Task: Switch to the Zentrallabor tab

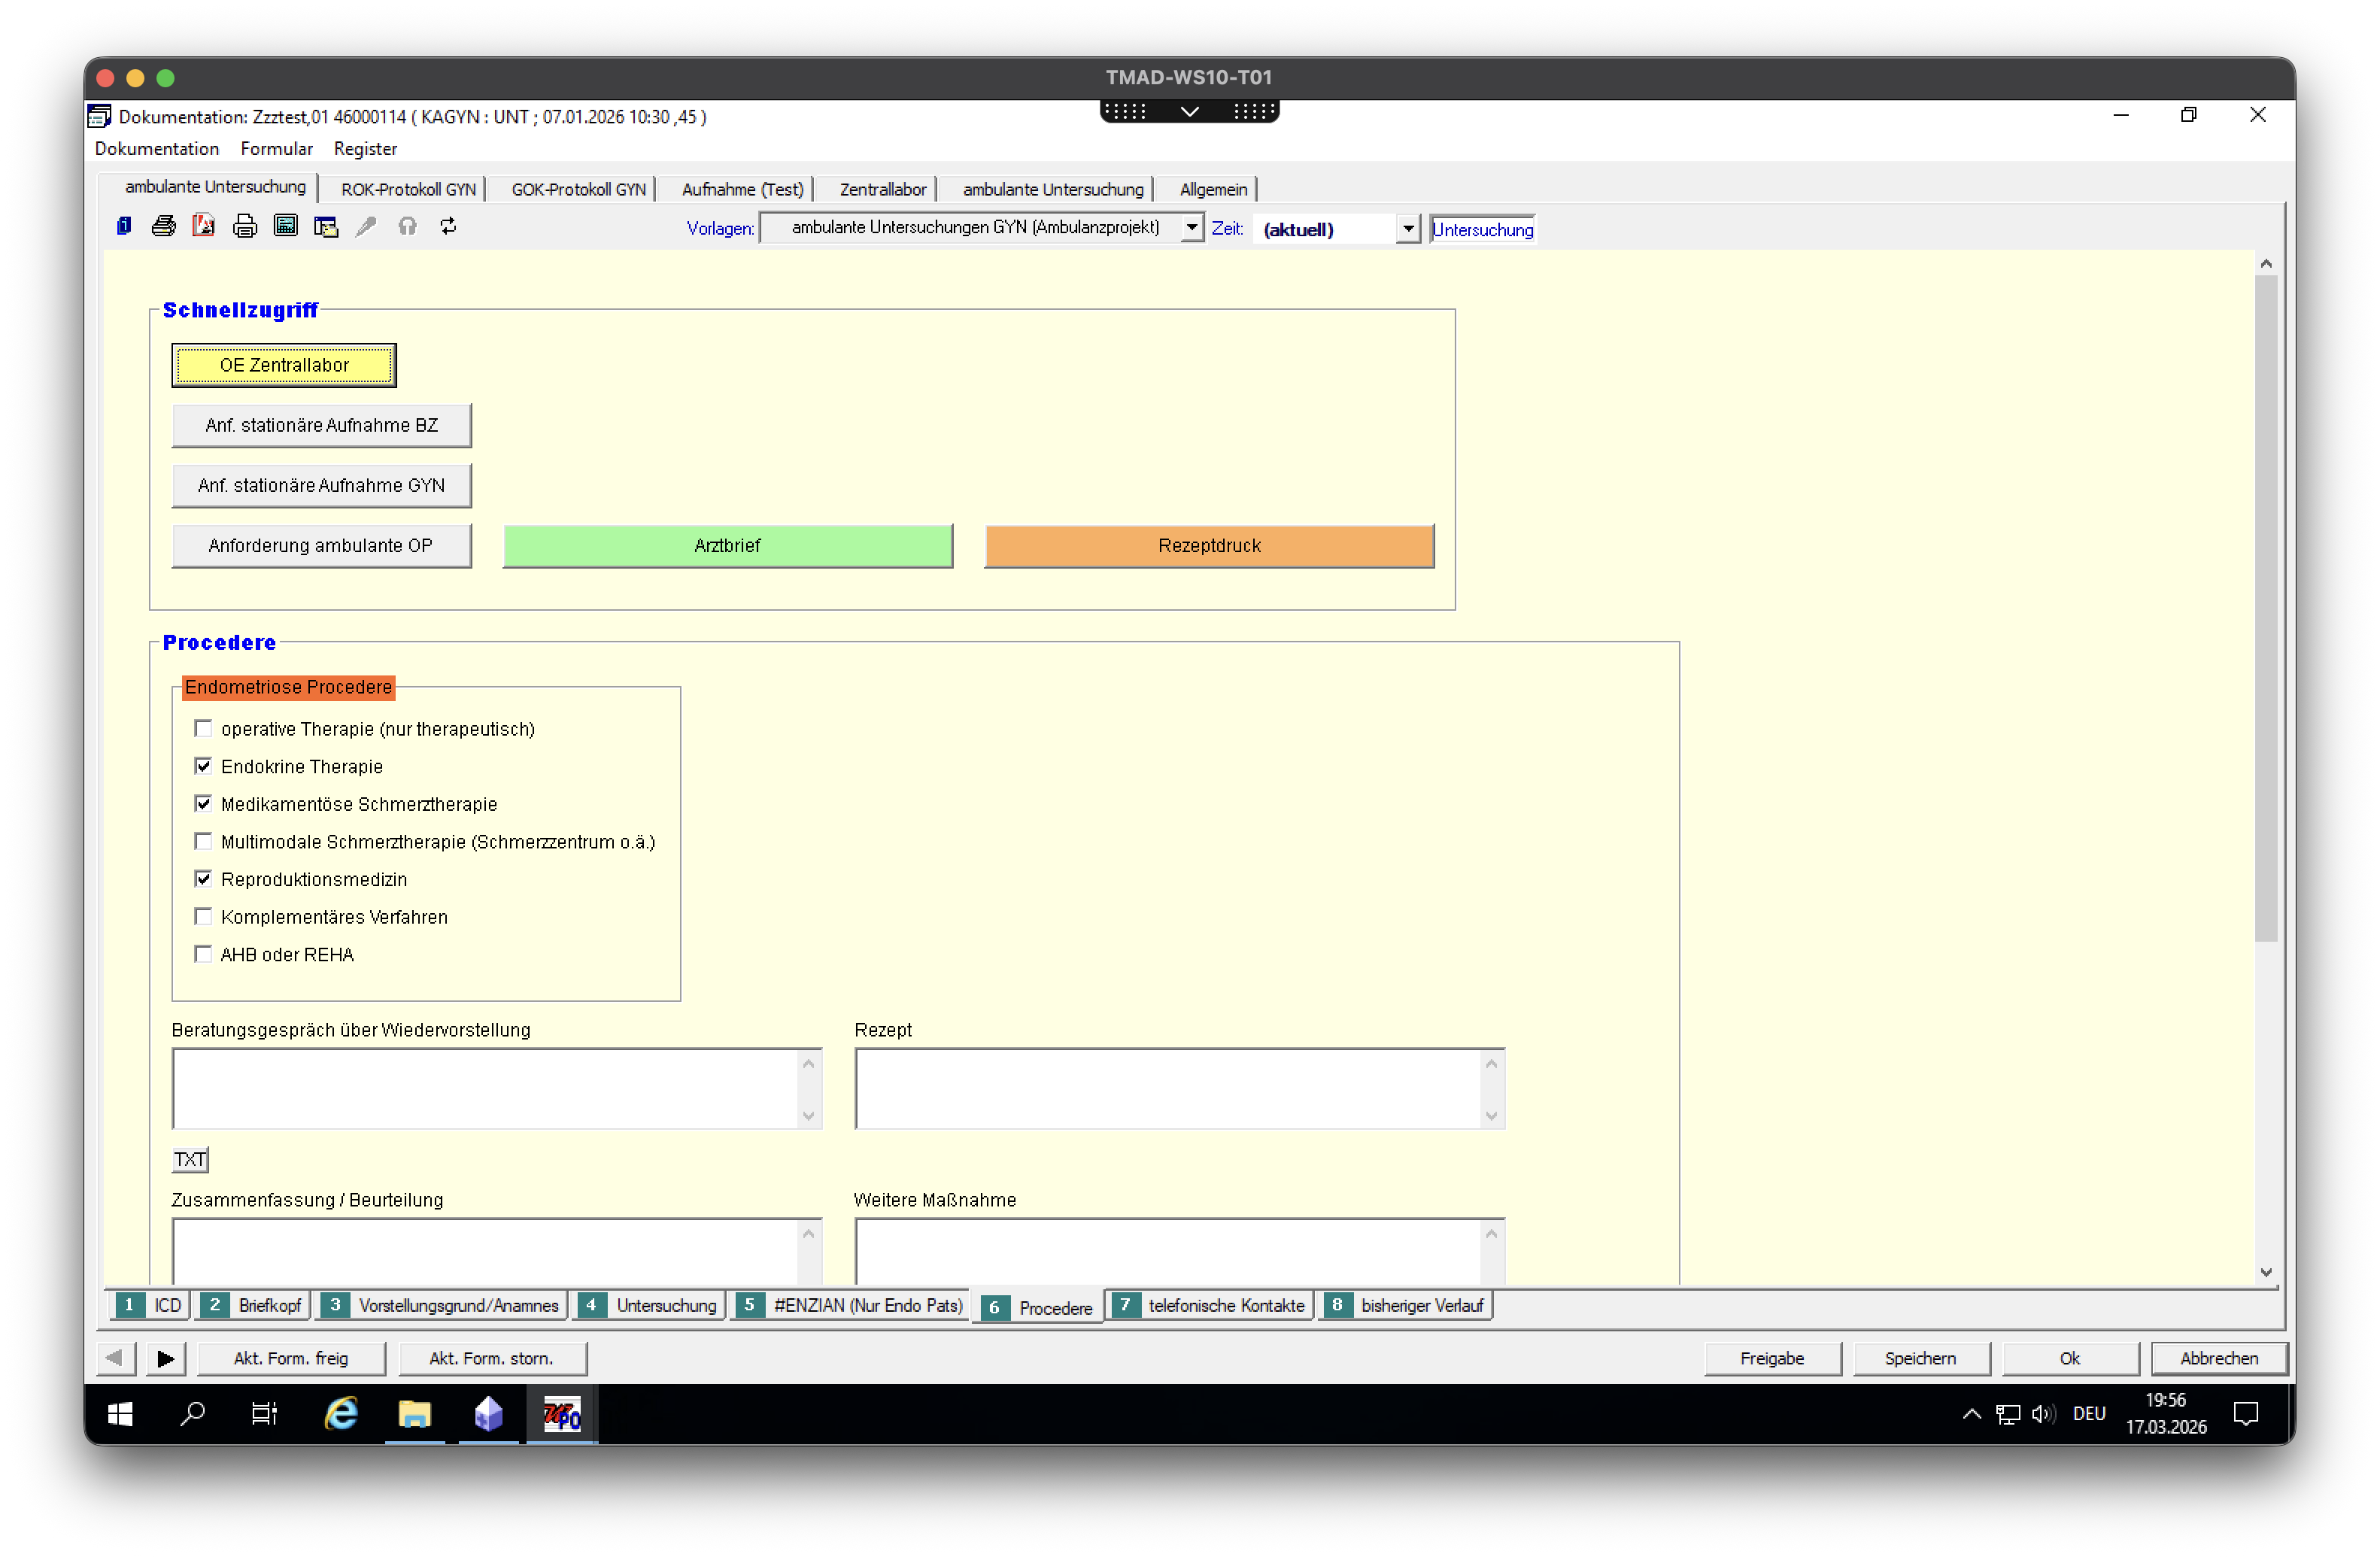Action: [882, 189]
